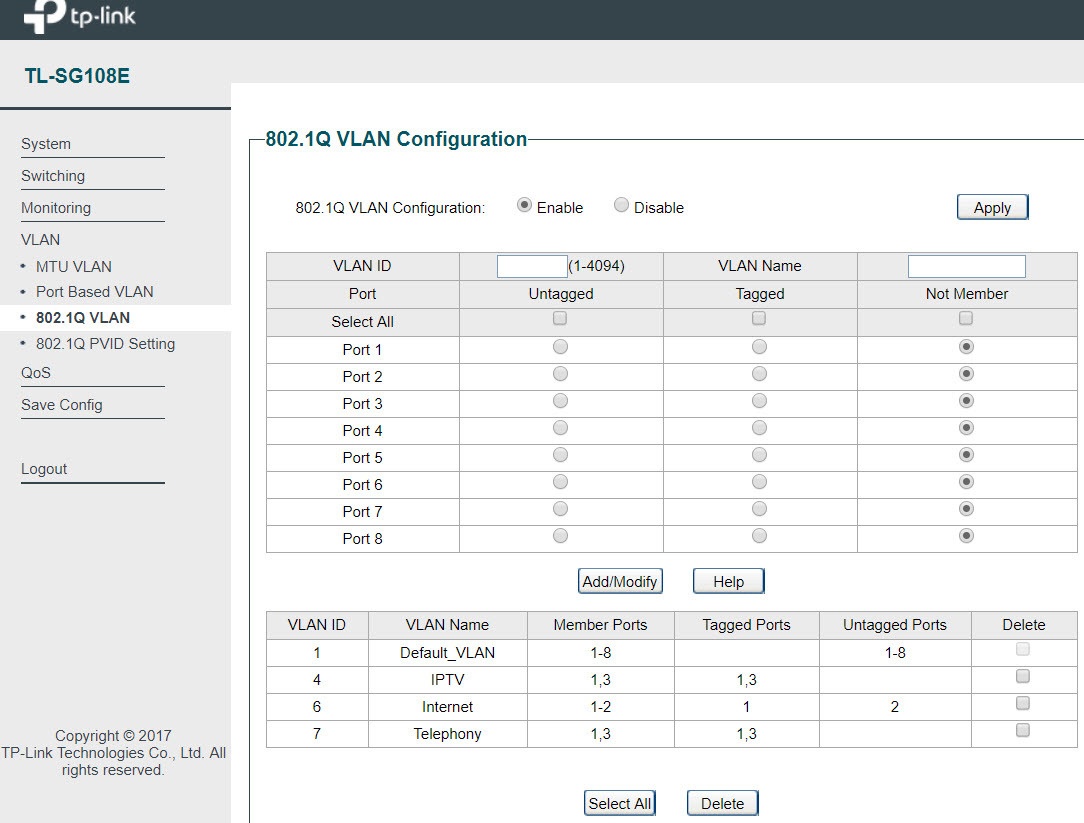Image resolution: width=1084 pixels, height=823 pixels.
Task: Select the Disable radio button
Action: [x=622, y=205]
